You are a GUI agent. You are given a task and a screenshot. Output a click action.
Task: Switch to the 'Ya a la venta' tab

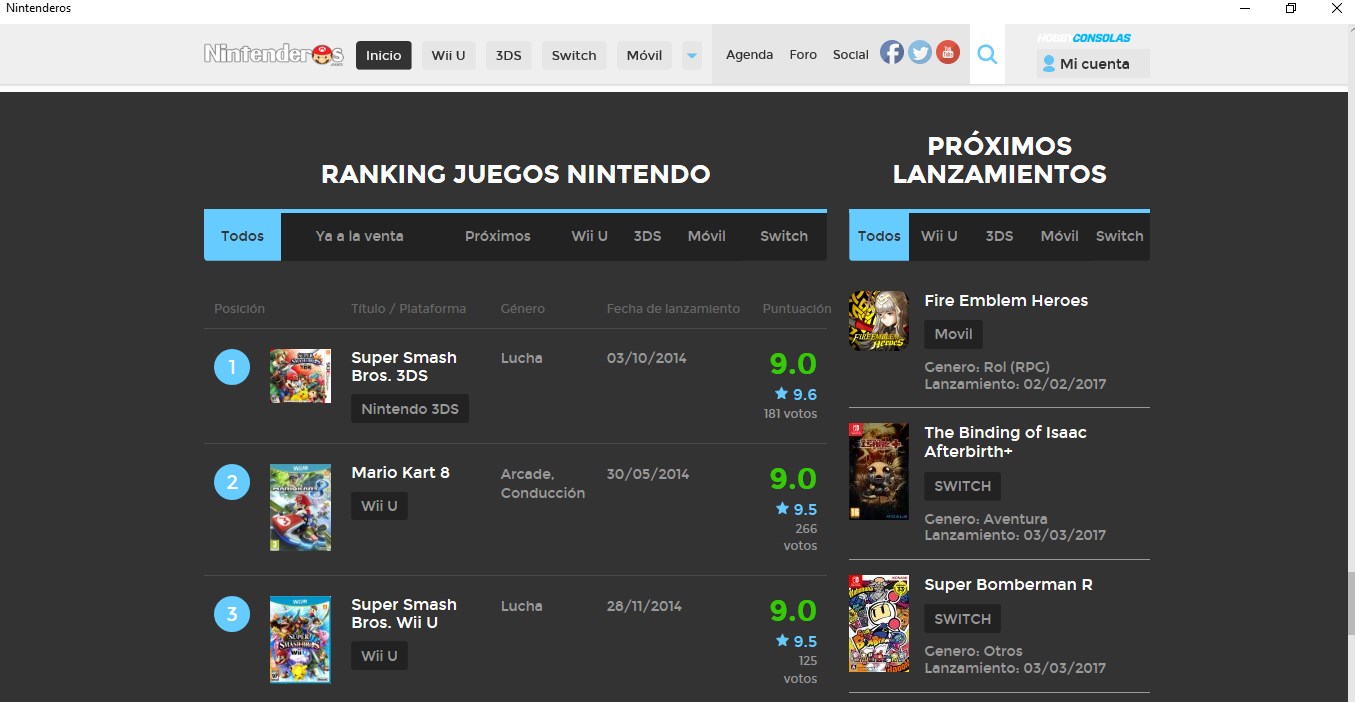360,235
